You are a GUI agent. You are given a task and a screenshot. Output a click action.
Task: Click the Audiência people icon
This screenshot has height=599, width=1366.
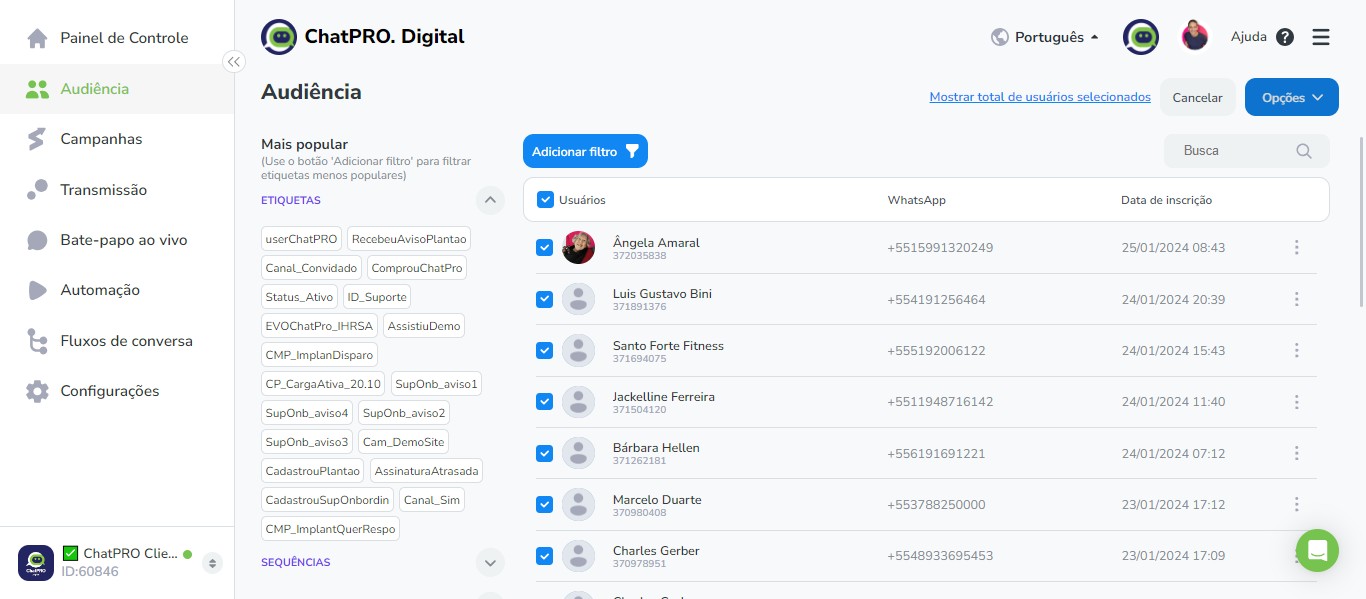pos(37,89)
